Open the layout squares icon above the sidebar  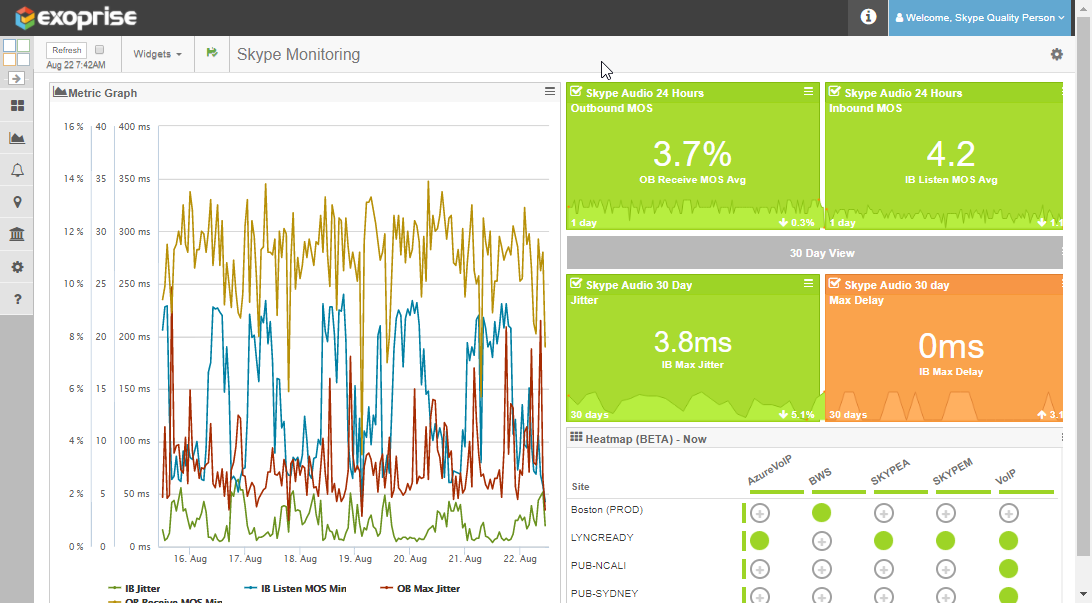tap(16, 53)
